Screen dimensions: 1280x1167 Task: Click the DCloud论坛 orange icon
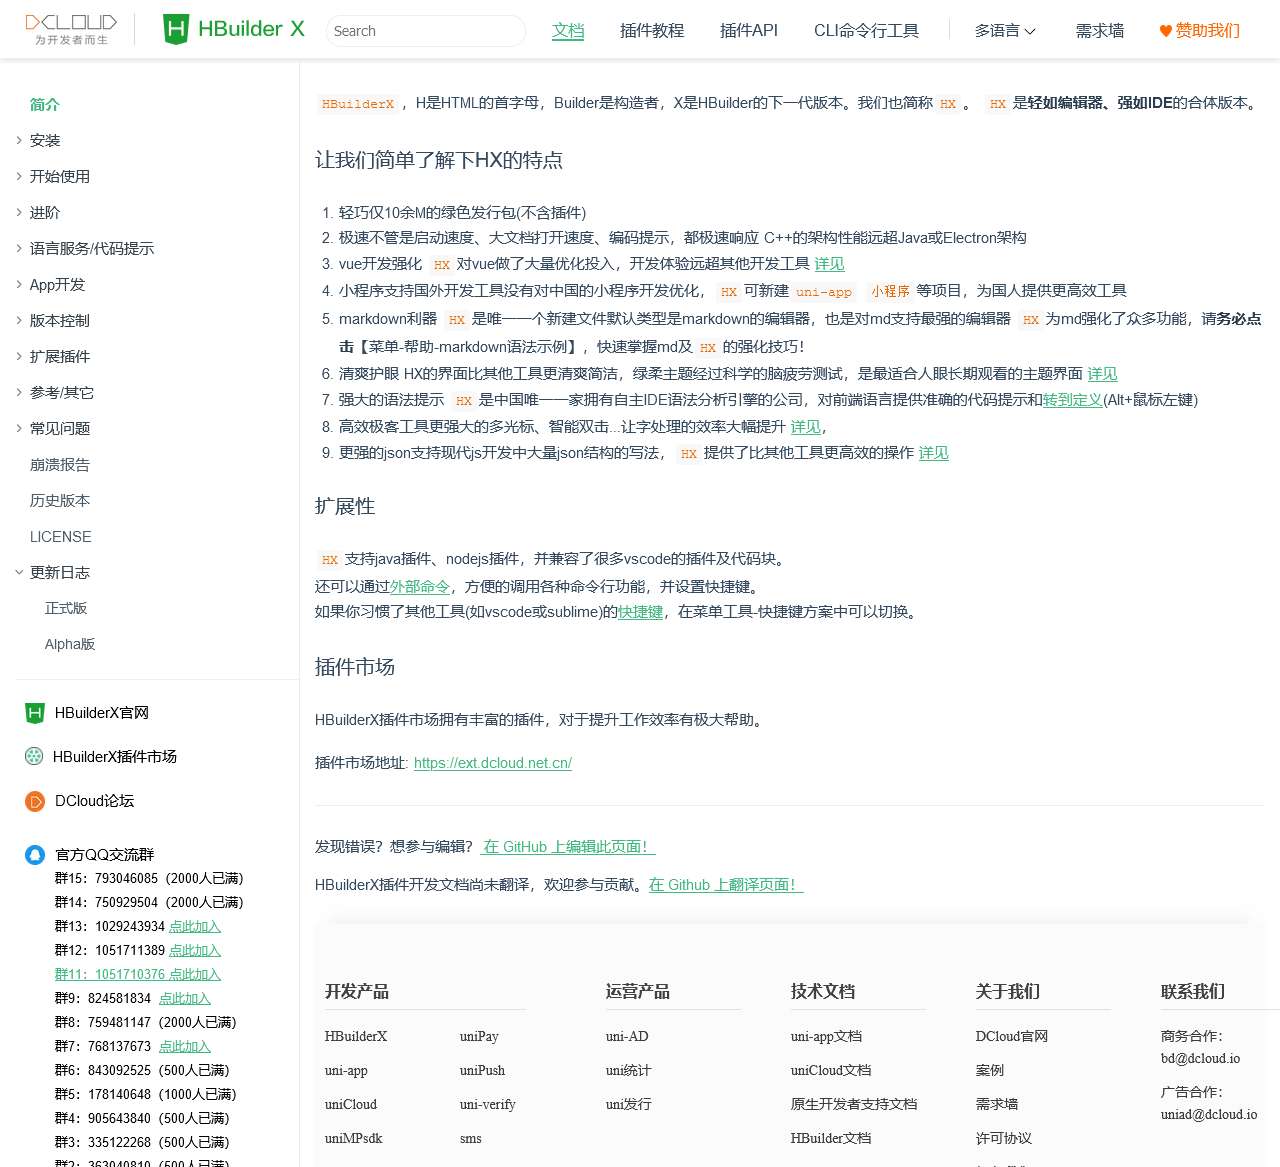coord(35,801)
